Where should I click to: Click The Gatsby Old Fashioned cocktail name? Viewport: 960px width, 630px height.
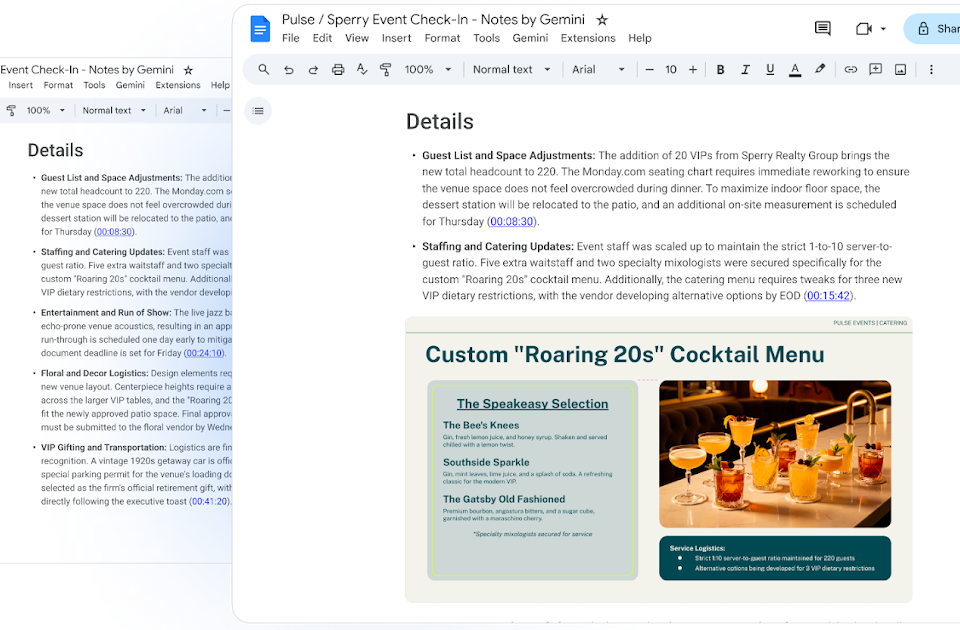(504, 499)
